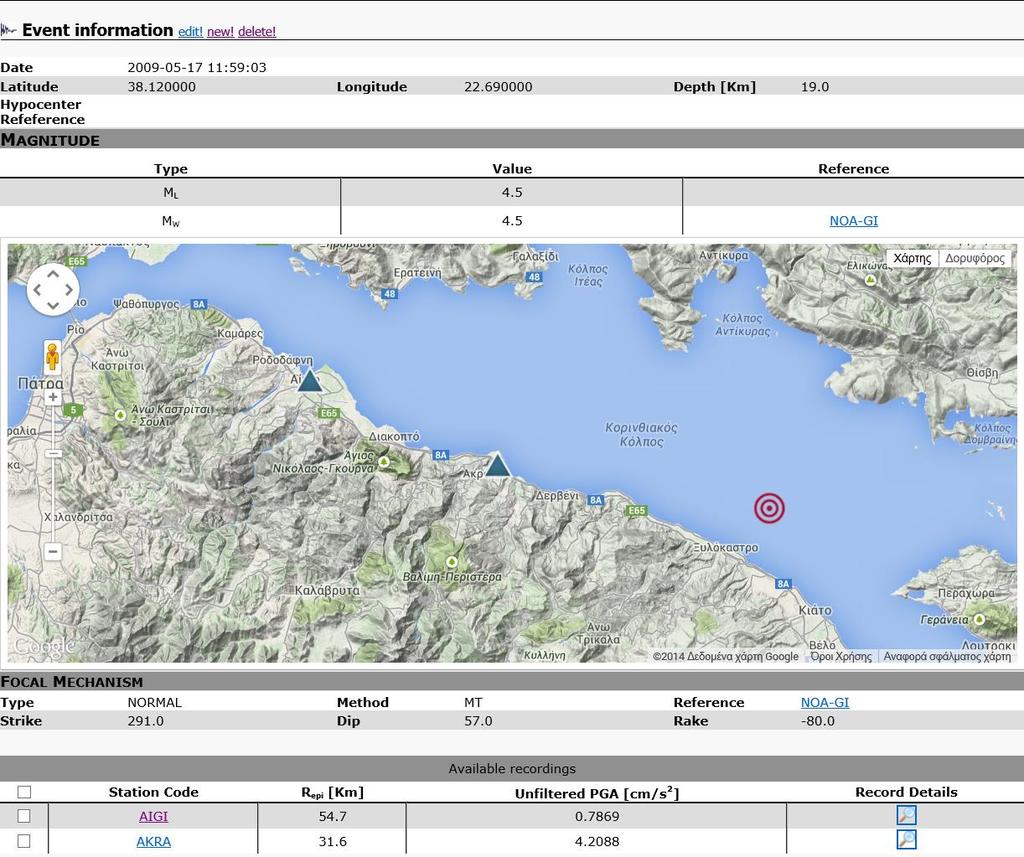1024x857 pixels.
Task: Click the Γεράνεια park marker icon
Action: pyautogui.click(x=979, y=619)
